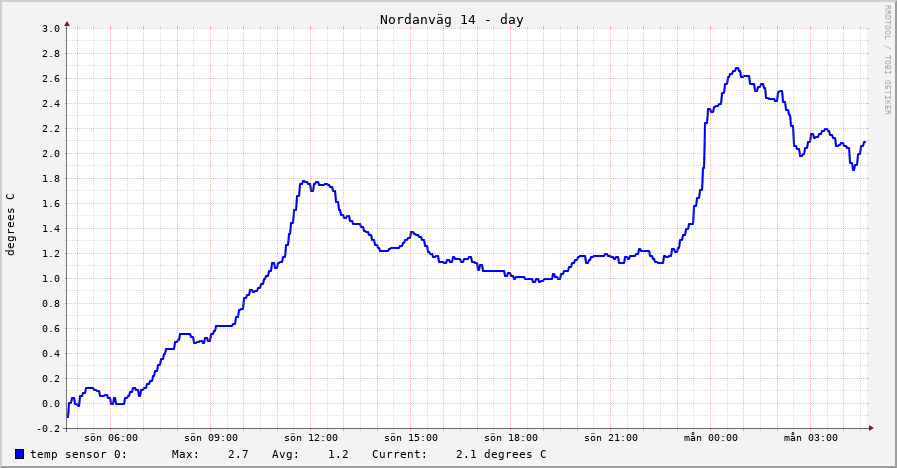Click the -0.2 tick label on y-axis
Screen dimensions: 897x468
pyautogui.click(x=47, y=428)
